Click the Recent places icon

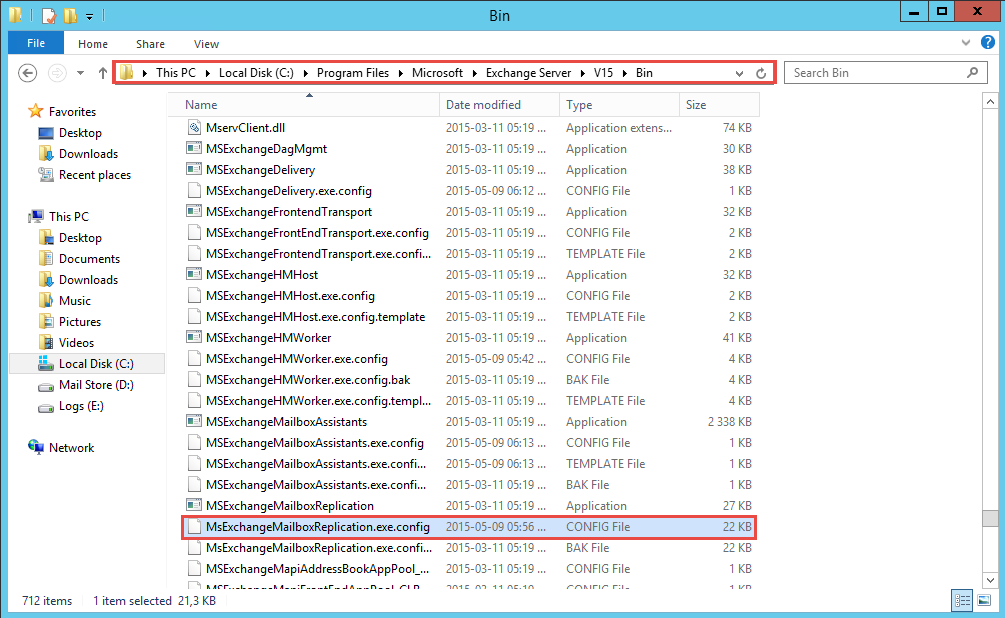click(x=46, y=175)
